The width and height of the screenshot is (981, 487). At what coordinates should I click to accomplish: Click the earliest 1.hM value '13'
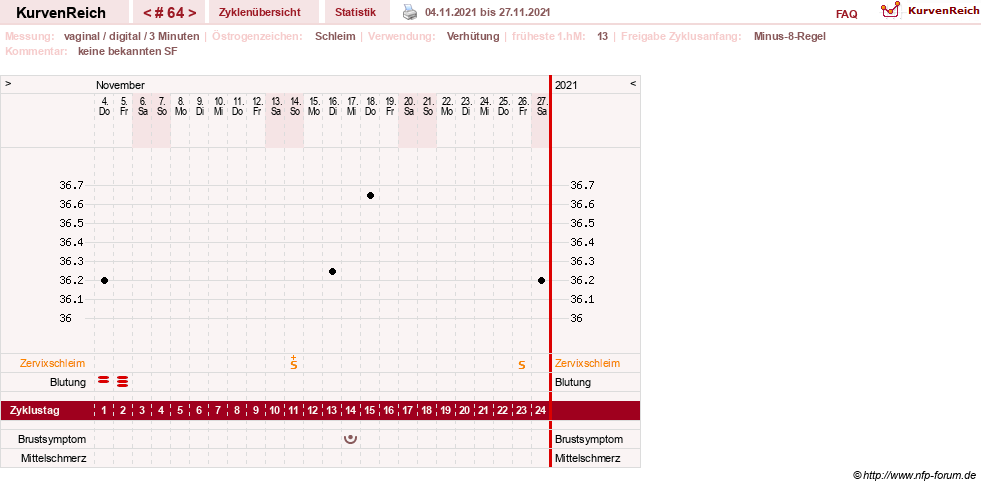[602, 36]
